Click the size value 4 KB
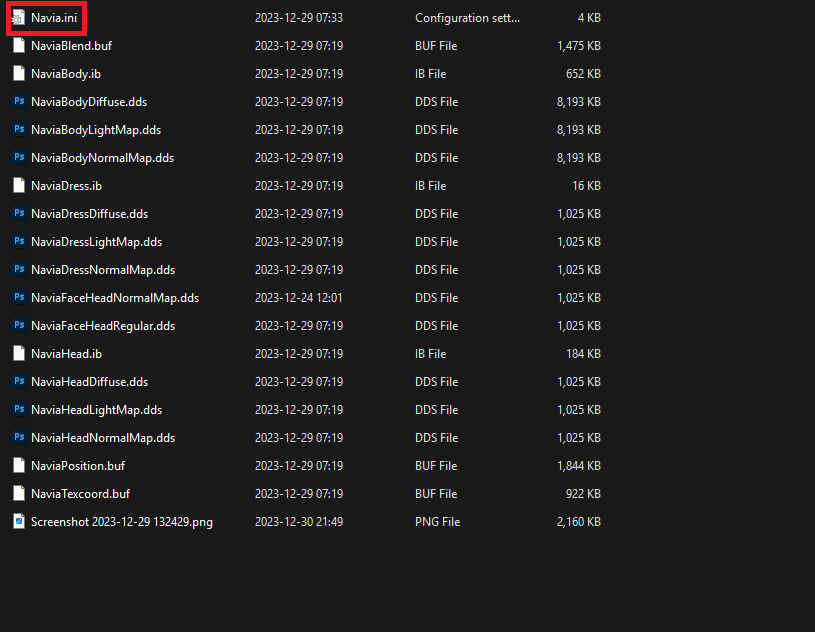This screenshot has height=632, width=815. (589, 18)
